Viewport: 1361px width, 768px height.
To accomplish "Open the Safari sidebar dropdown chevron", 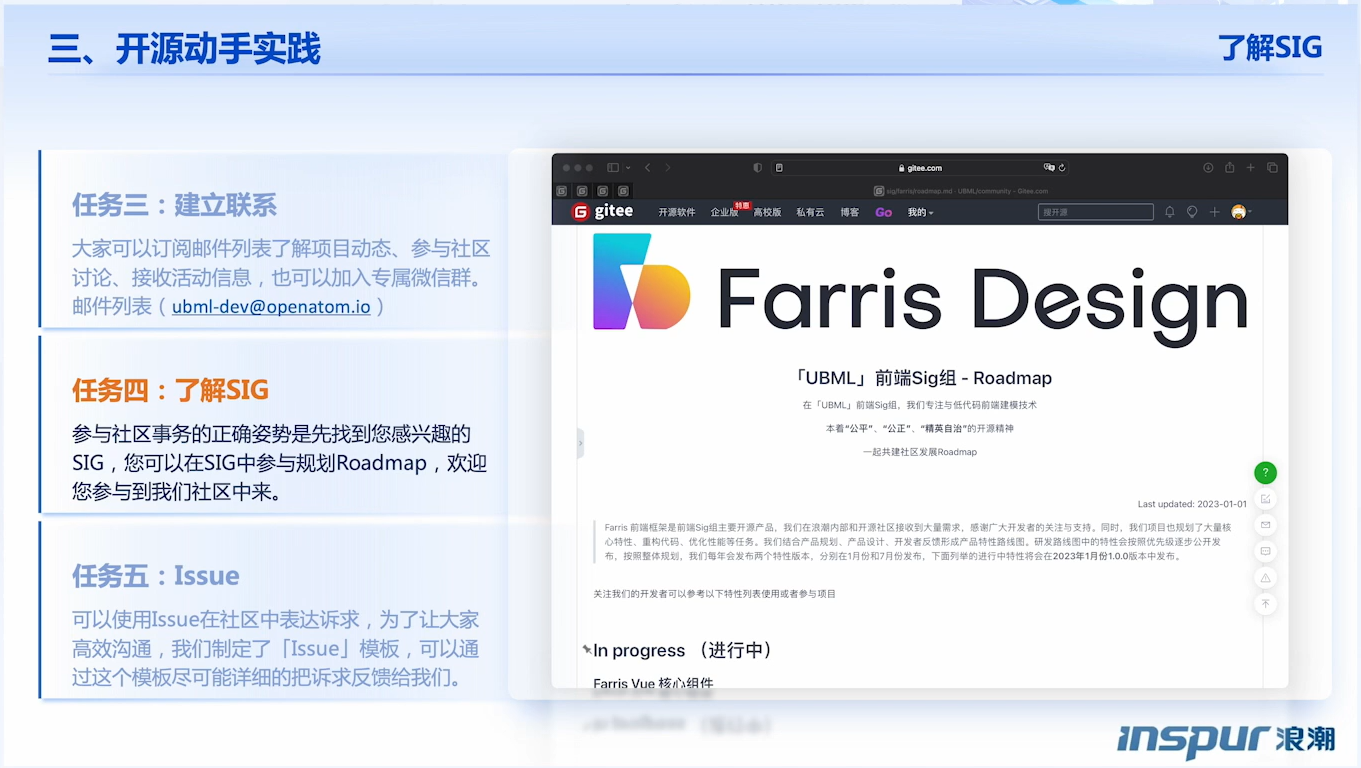I will coord(627,168).
